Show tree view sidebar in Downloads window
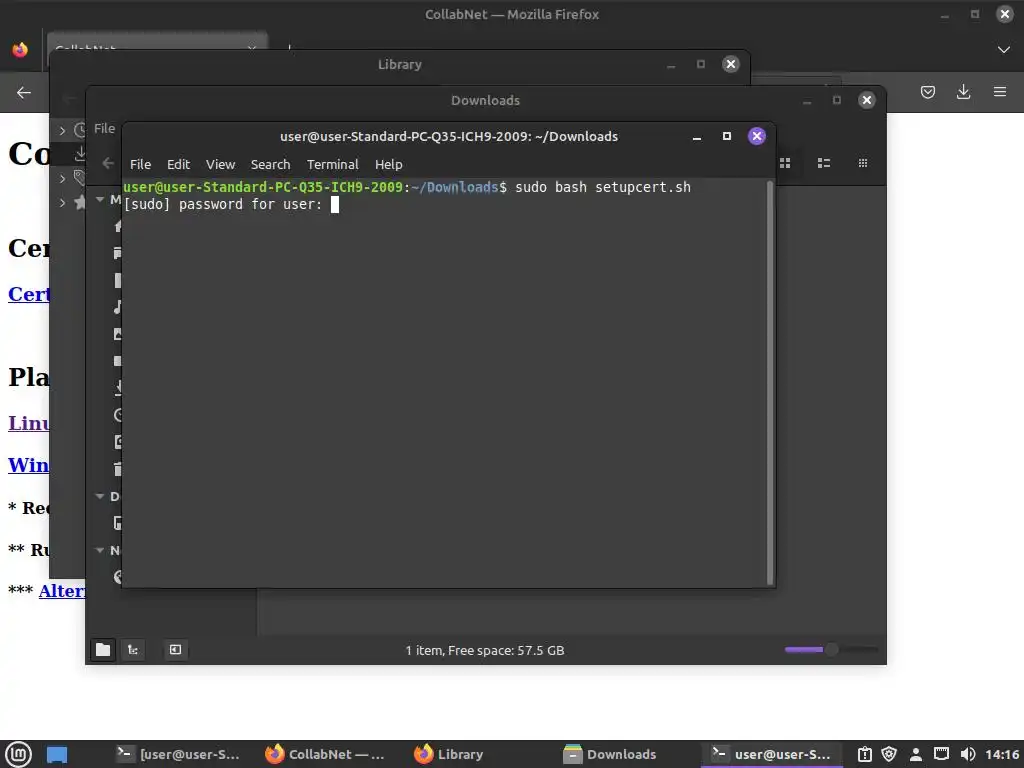1024x768 pixels. pyautogui.click(x=133, y=649)
